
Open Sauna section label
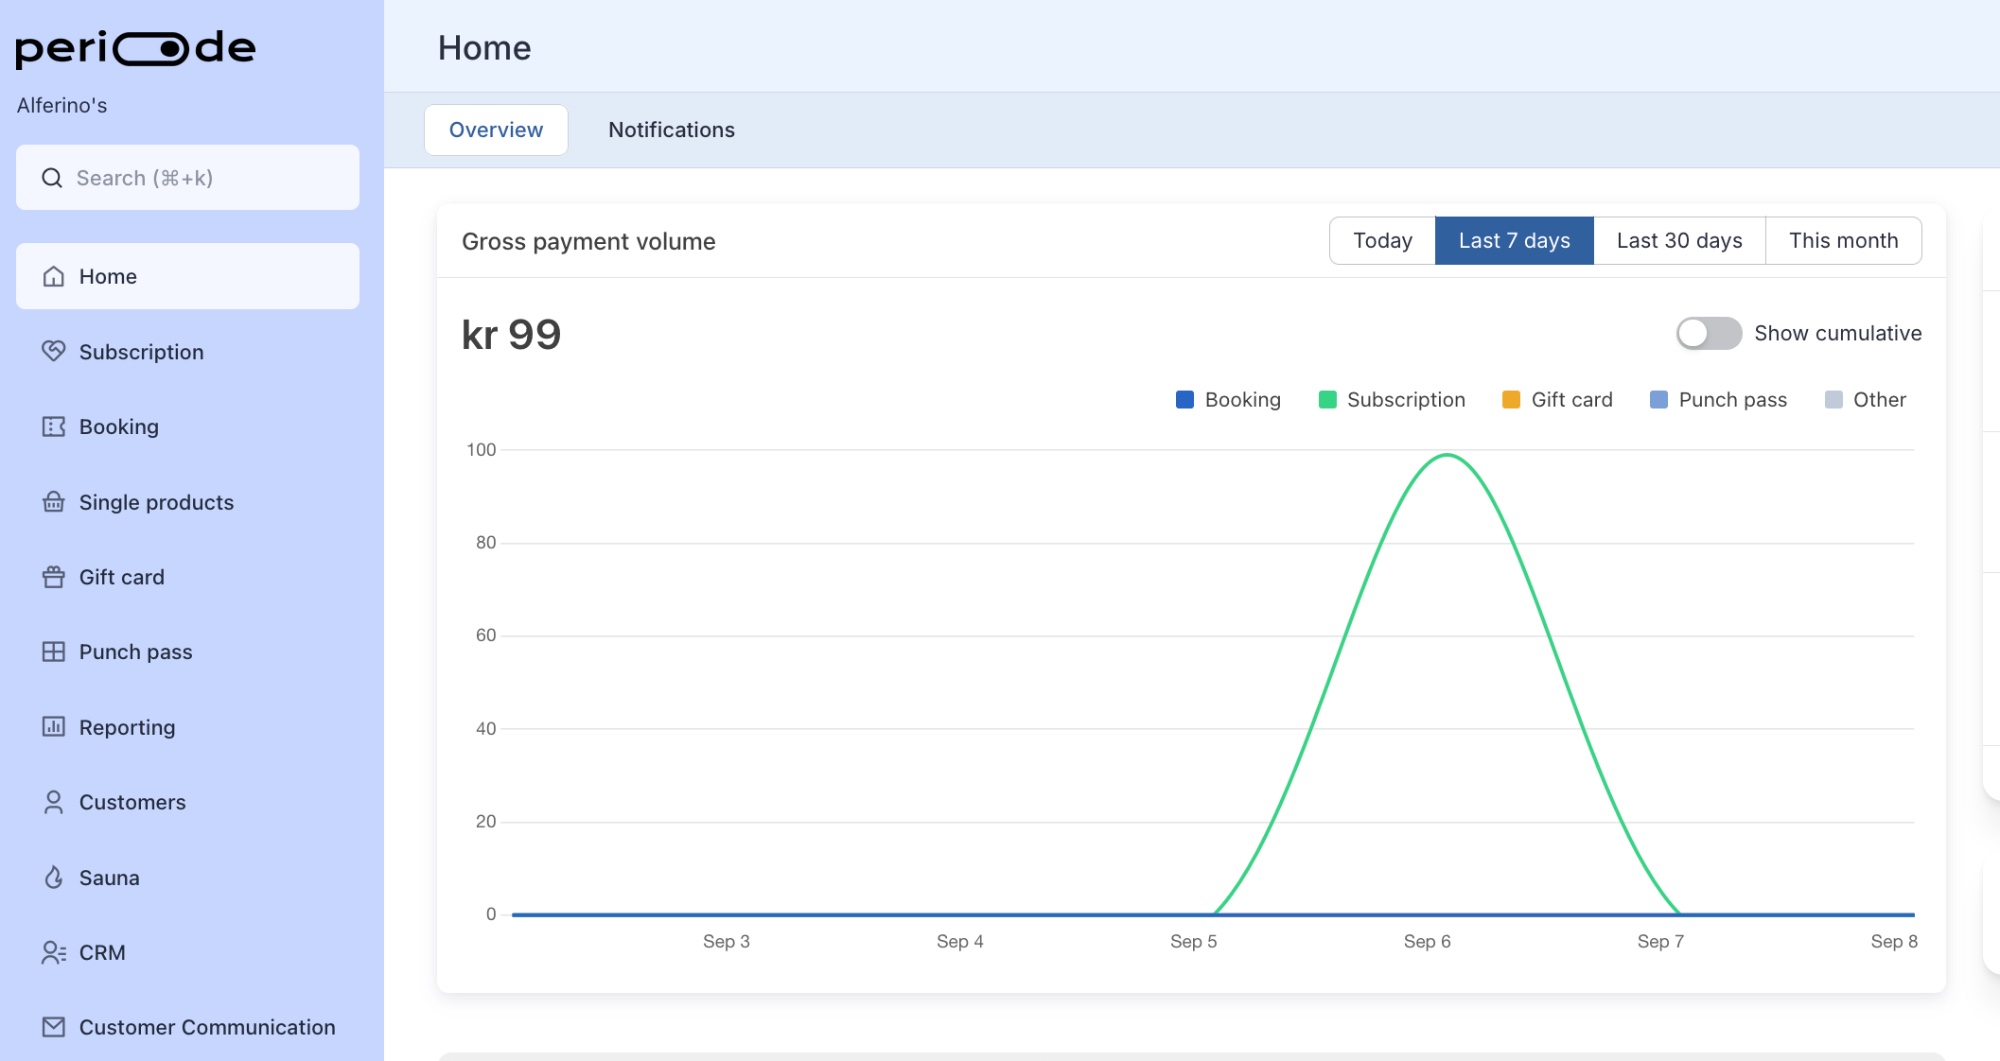pyautogui.click(x=109, y=878)
